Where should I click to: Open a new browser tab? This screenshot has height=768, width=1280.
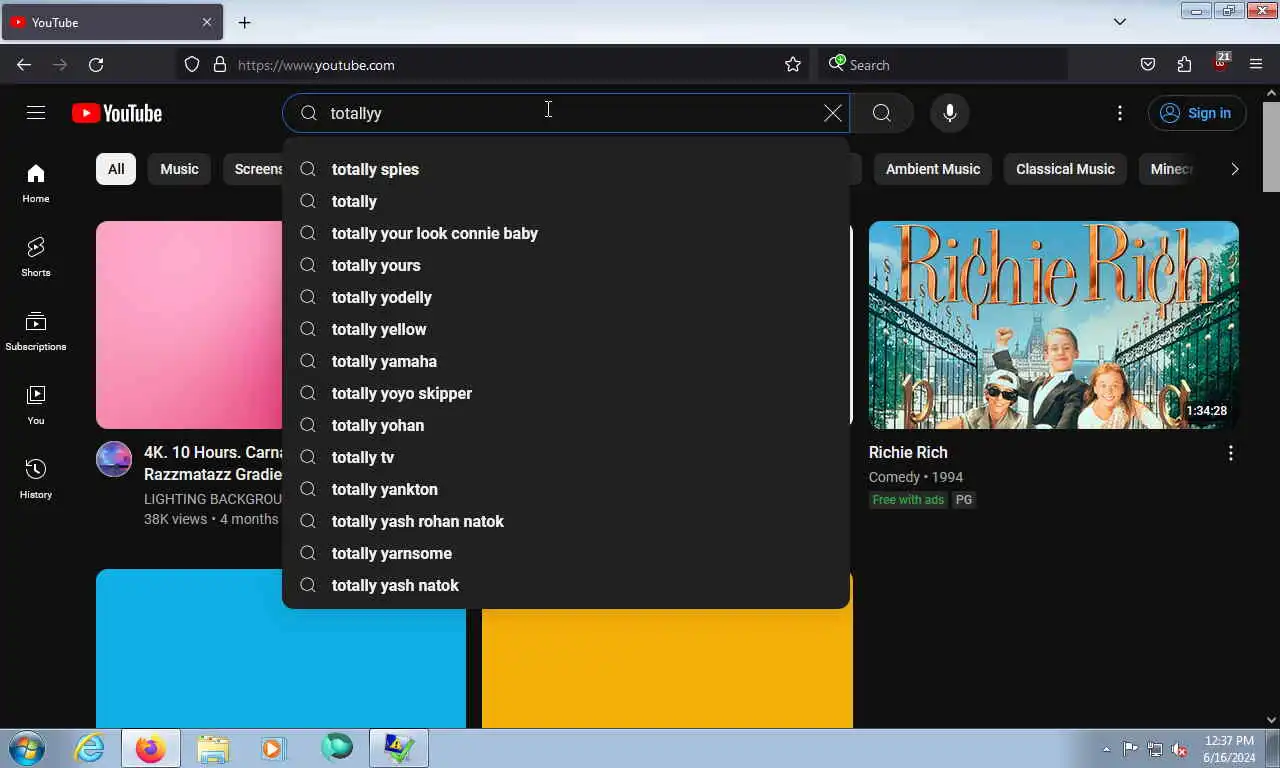(244, 22)
